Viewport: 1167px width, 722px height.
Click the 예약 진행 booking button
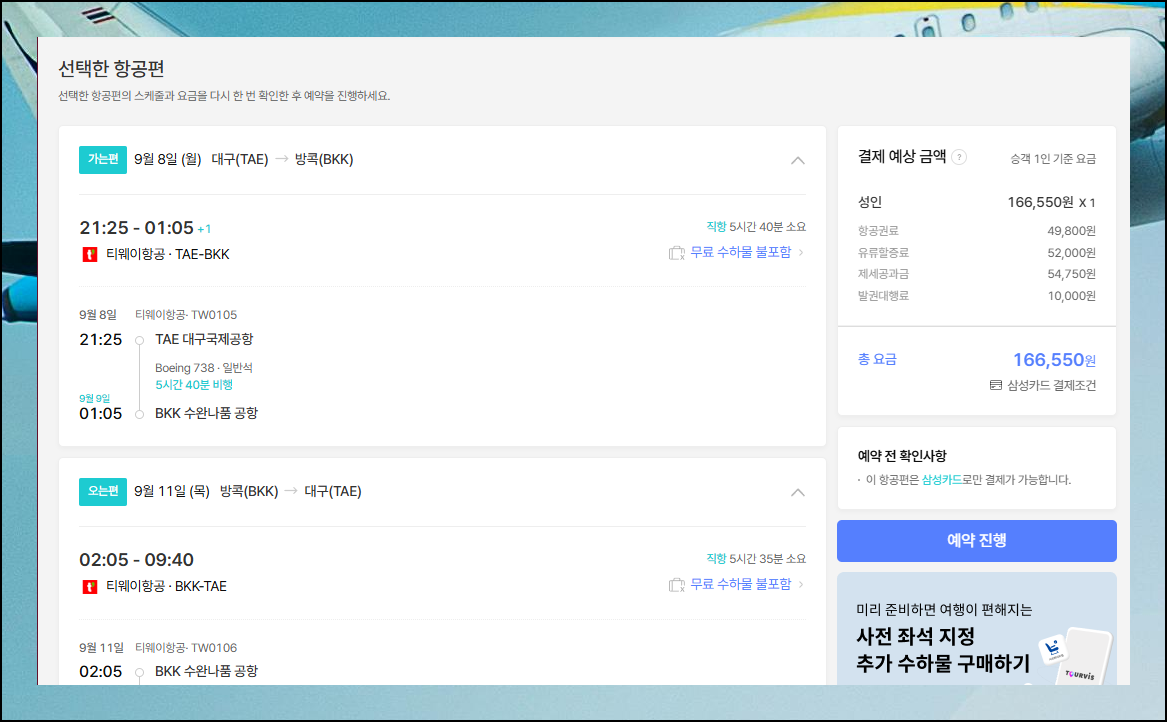pos(976,540)
